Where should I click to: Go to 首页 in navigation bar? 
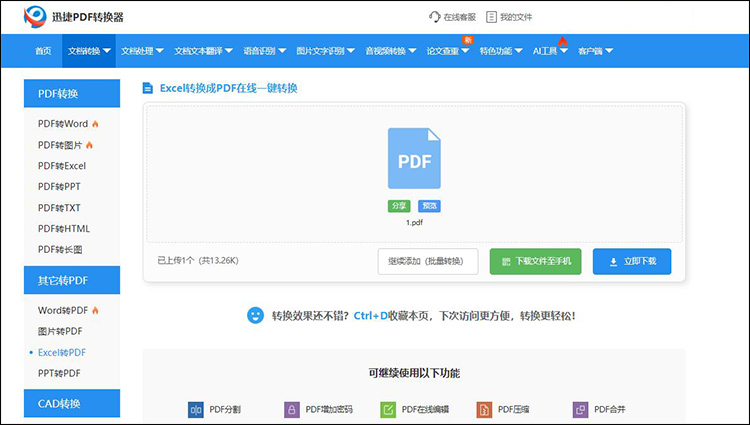(x=42, y=51)
